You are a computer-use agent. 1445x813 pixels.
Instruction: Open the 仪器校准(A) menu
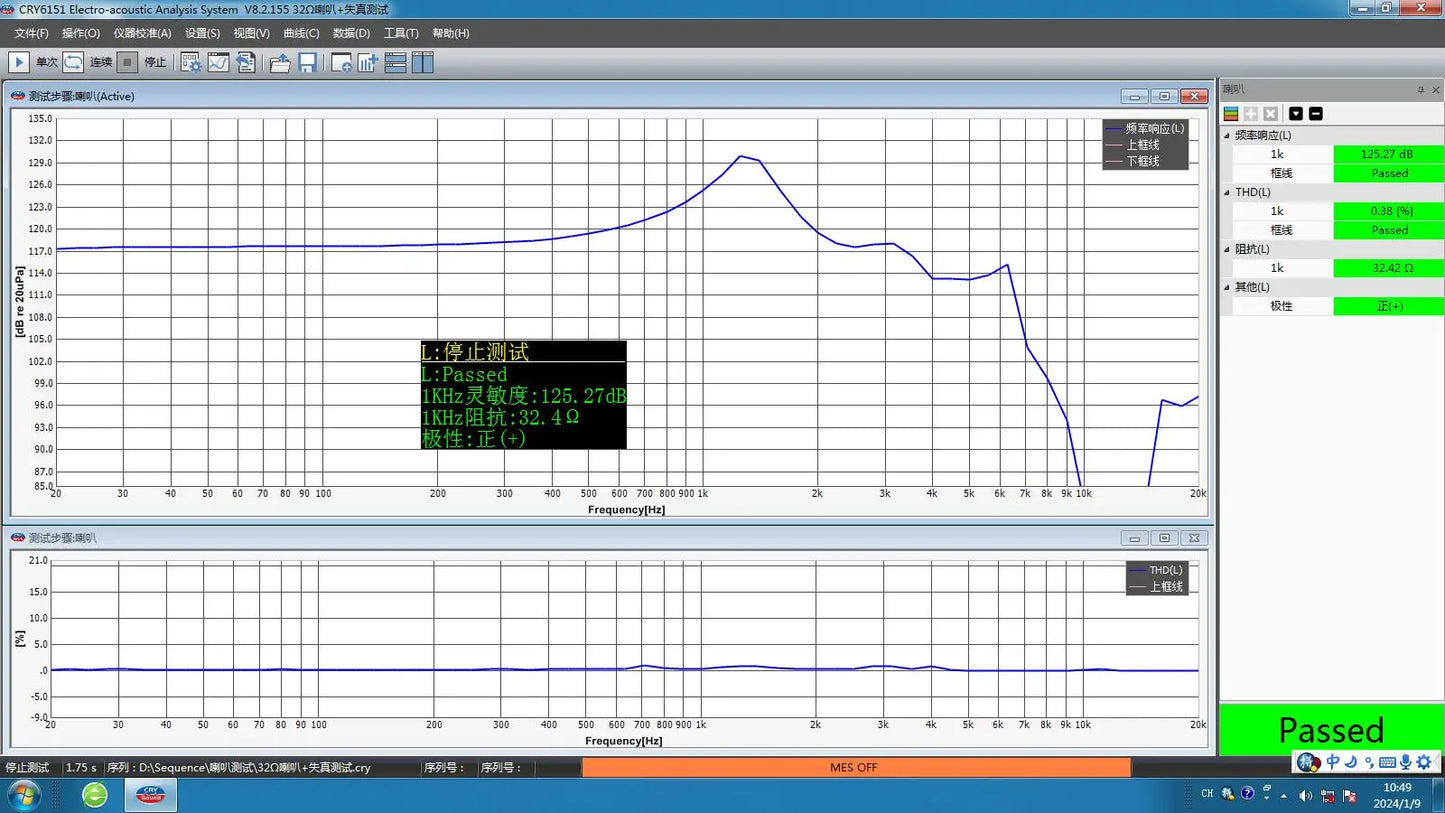[x=142, y=33]
